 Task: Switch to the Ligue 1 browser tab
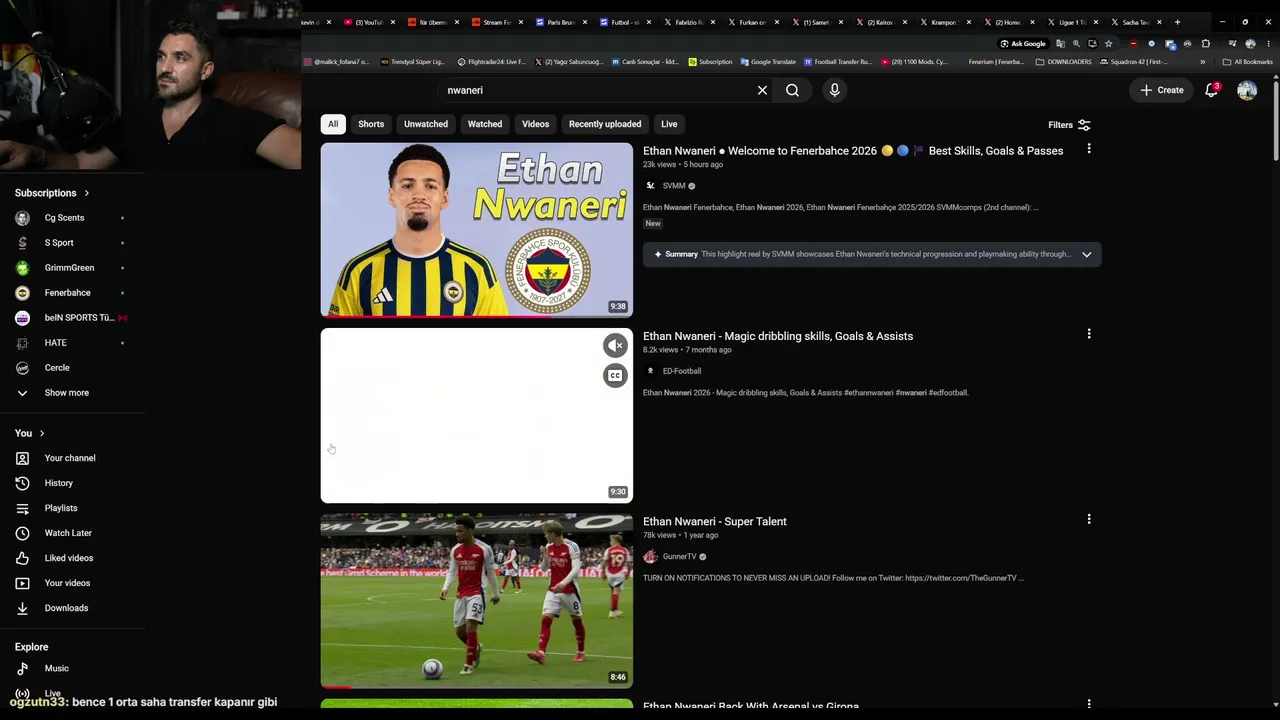[1072, 22]
